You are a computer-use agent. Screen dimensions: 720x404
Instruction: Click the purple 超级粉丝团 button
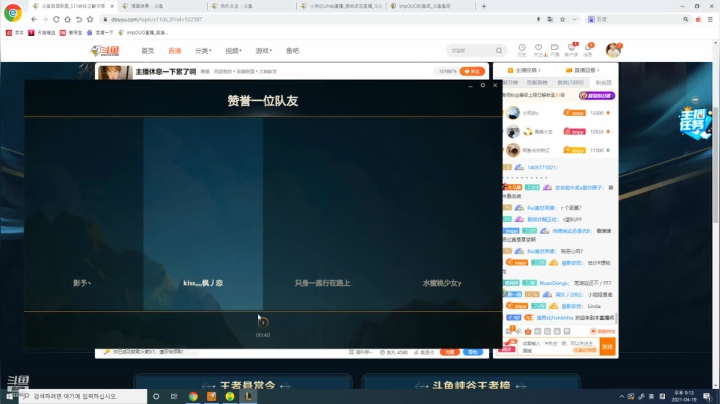[596, 95]
